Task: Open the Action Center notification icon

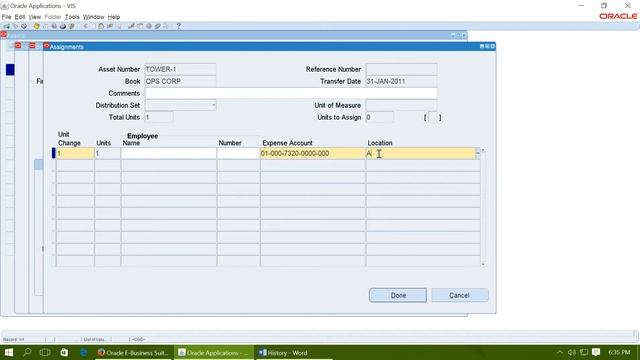Action: 596,352
